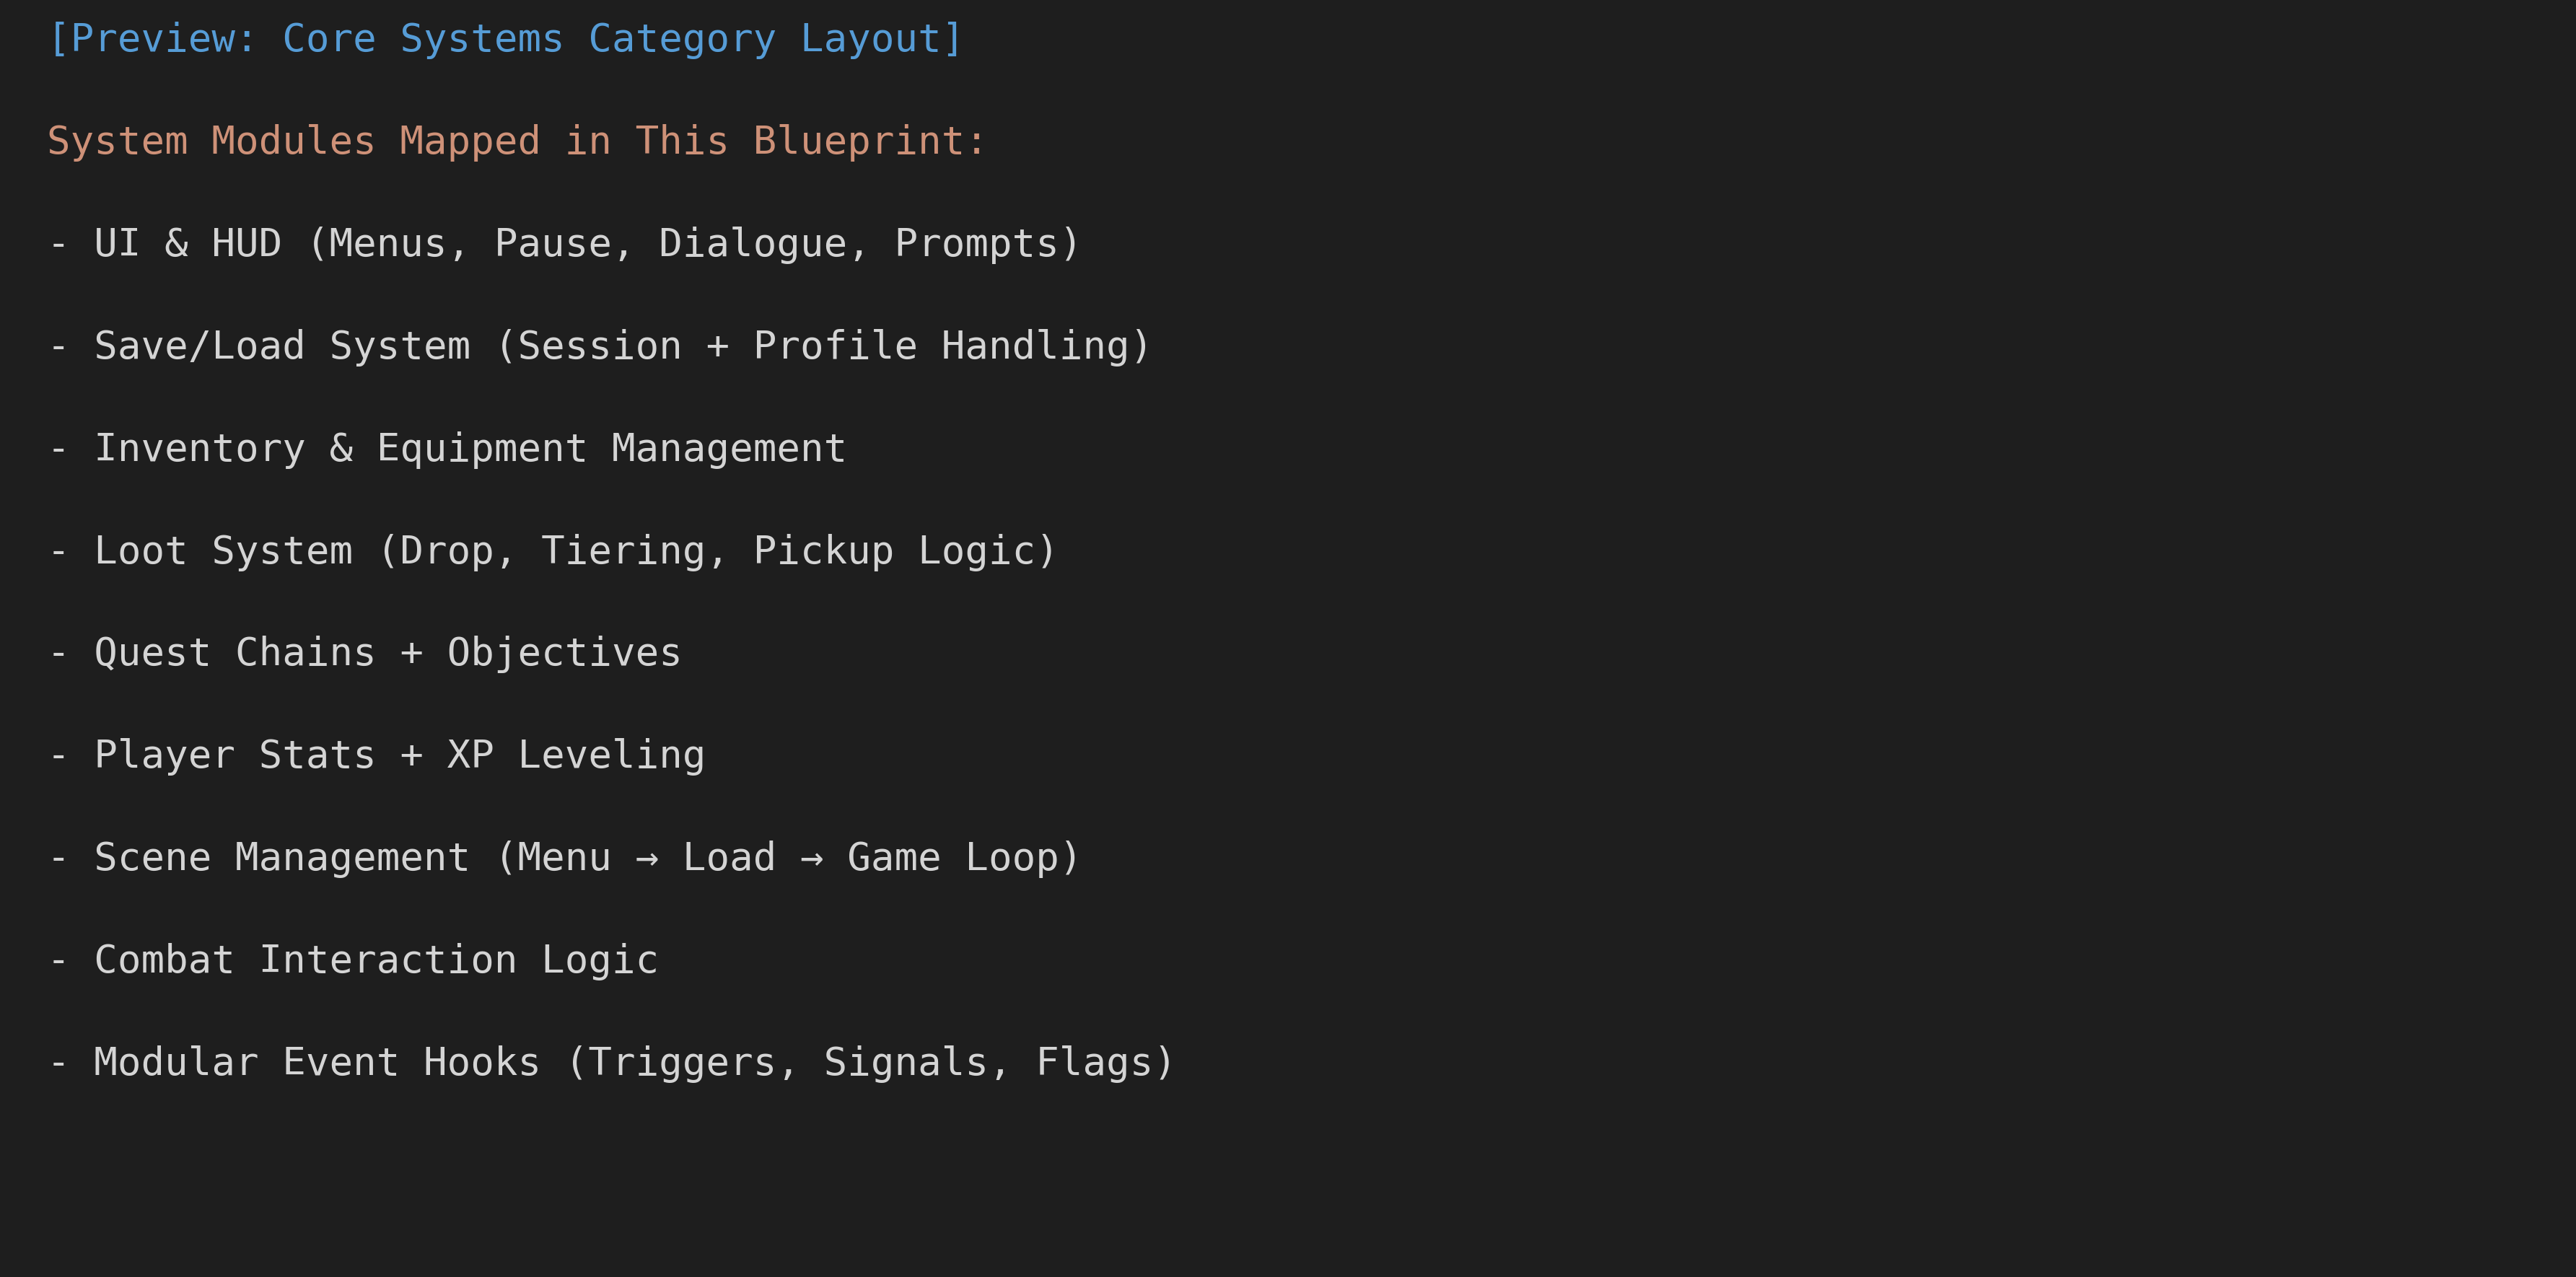Click the first arrow after Menu

[647, 859]
